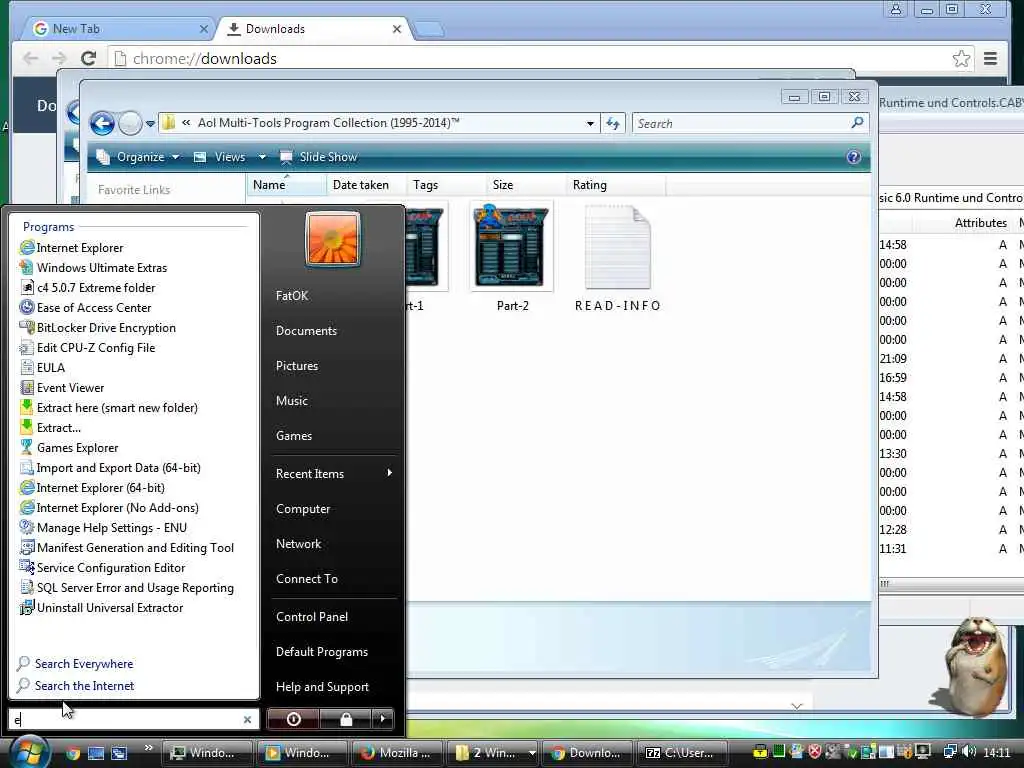Open Internet Explorer from Programs list
The image size is (1024, 768).
[x=72, y=248]
